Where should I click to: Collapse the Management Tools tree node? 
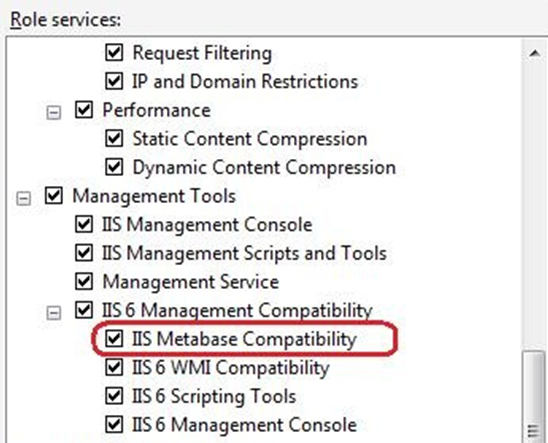(x=23, y=198)
